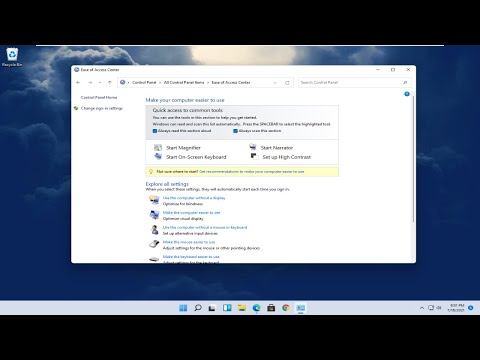This screenshot has height=360, width=480.
Task: Open Use computer without mouse or keyboard
Action: click(205, 227)
